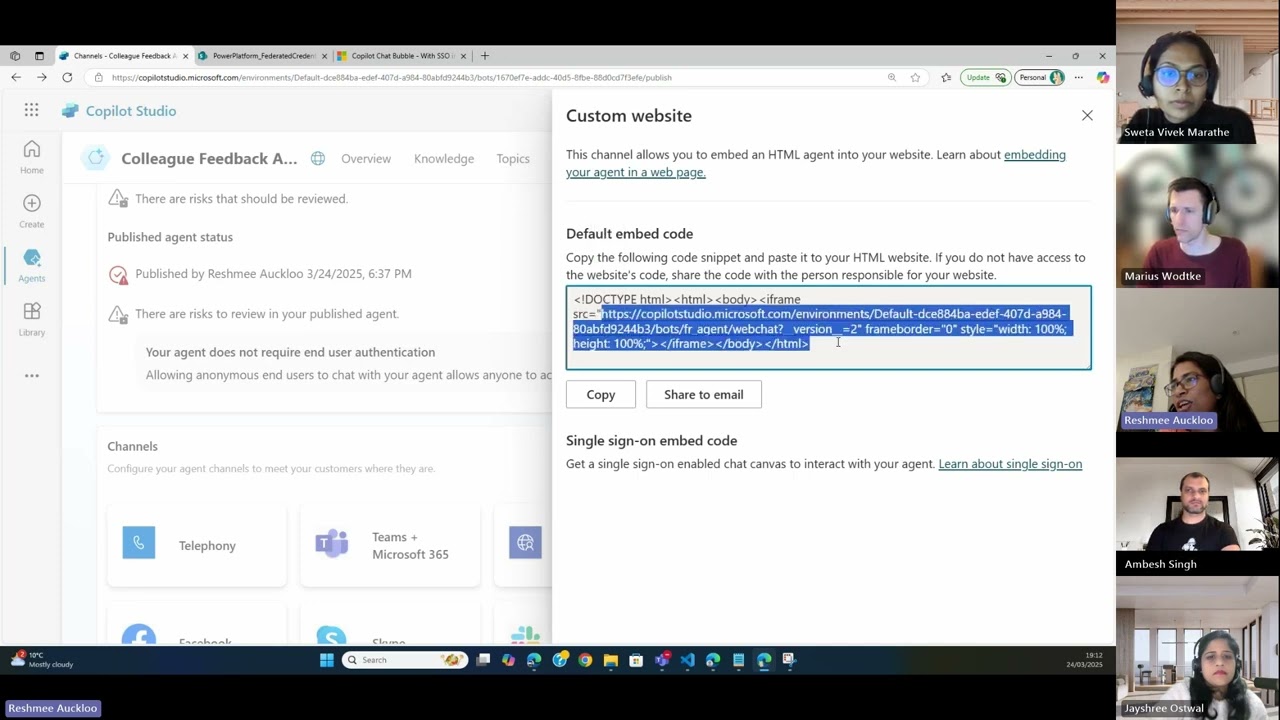Open the Edge Copilot sidebar icon
1280x720 pixels.
[x=1102, y=77]
